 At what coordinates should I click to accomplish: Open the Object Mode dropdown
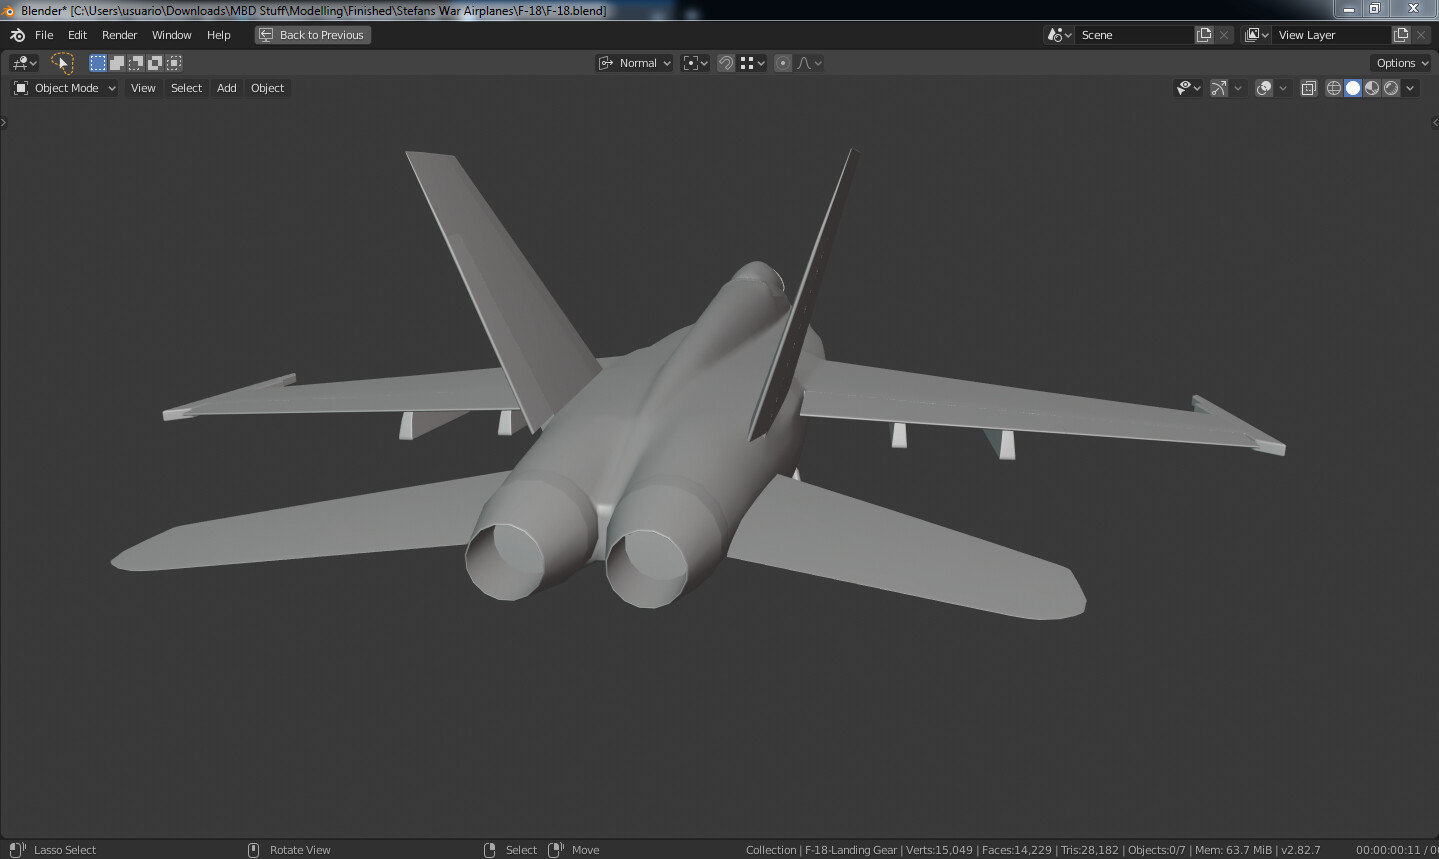pos(65,88)
